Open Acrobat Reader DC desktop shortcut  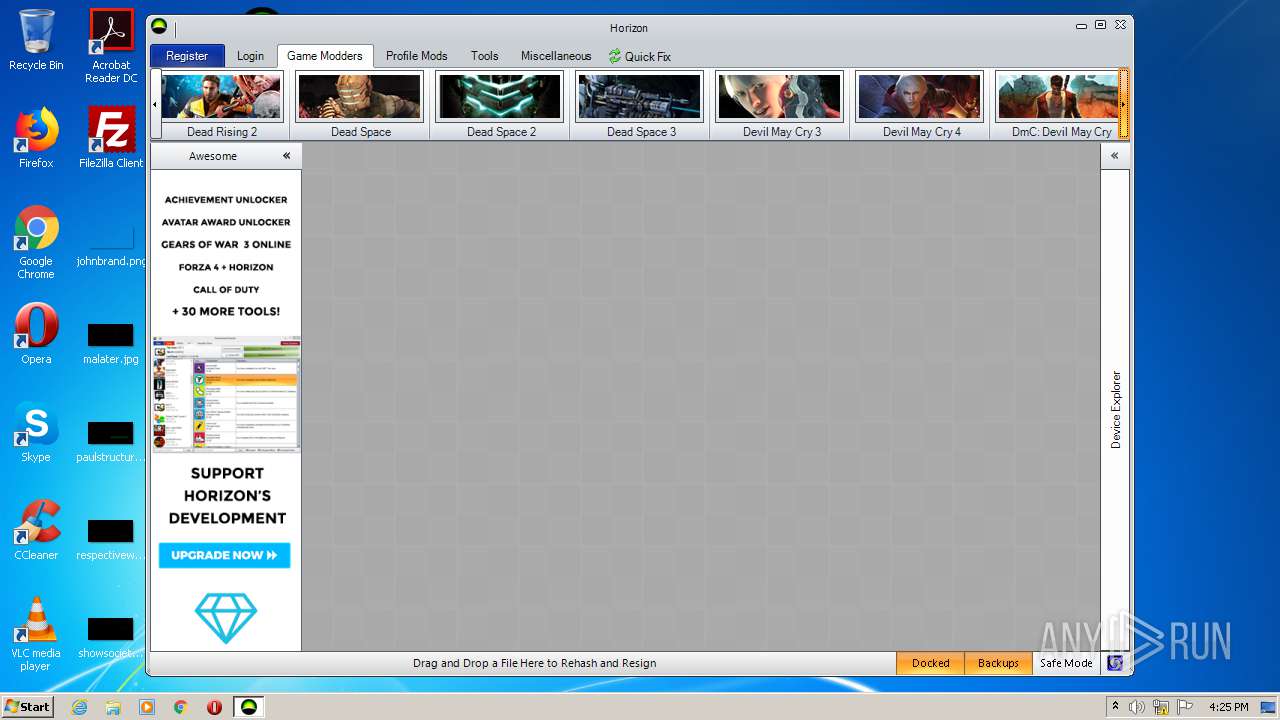(x=111, y=46)
